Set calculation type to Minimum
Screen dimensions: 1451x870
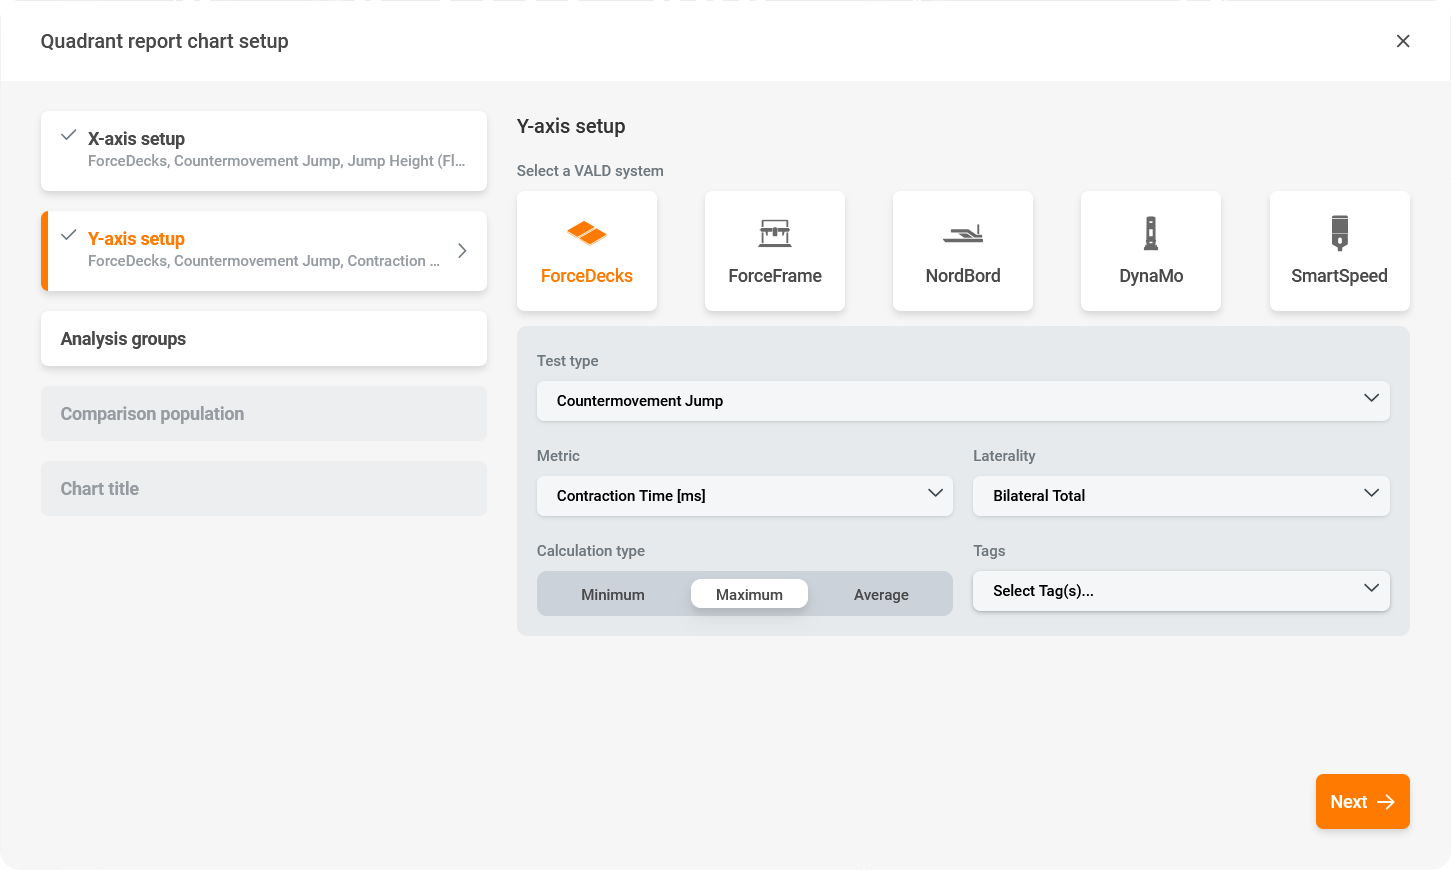tap(613, 594)
